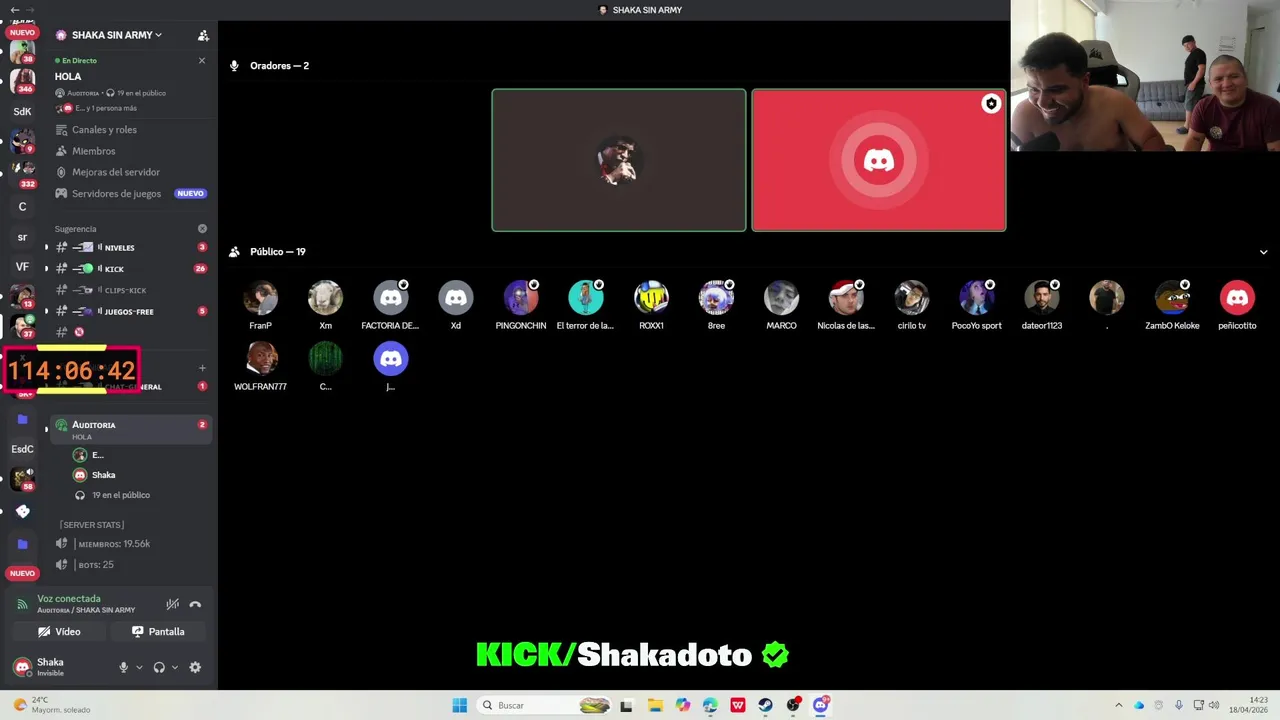Click audience member Nicolas de las... avatar

point(846,298)
